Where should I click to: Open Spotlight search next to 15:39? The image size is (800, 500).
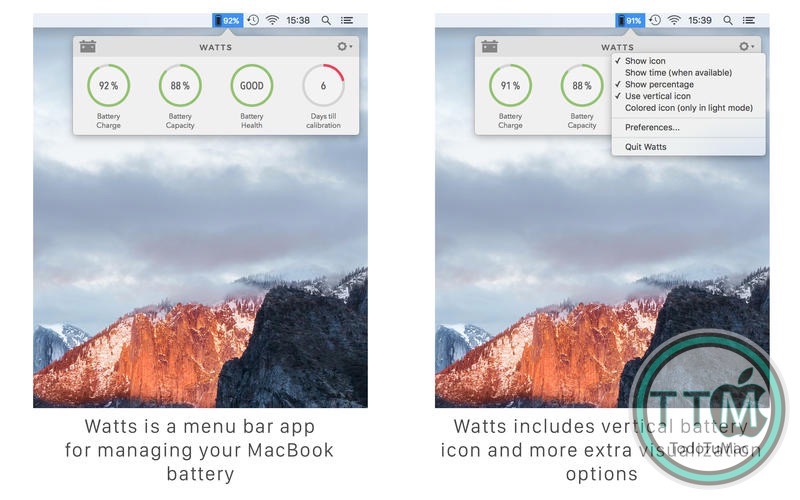tap(728, 20)
